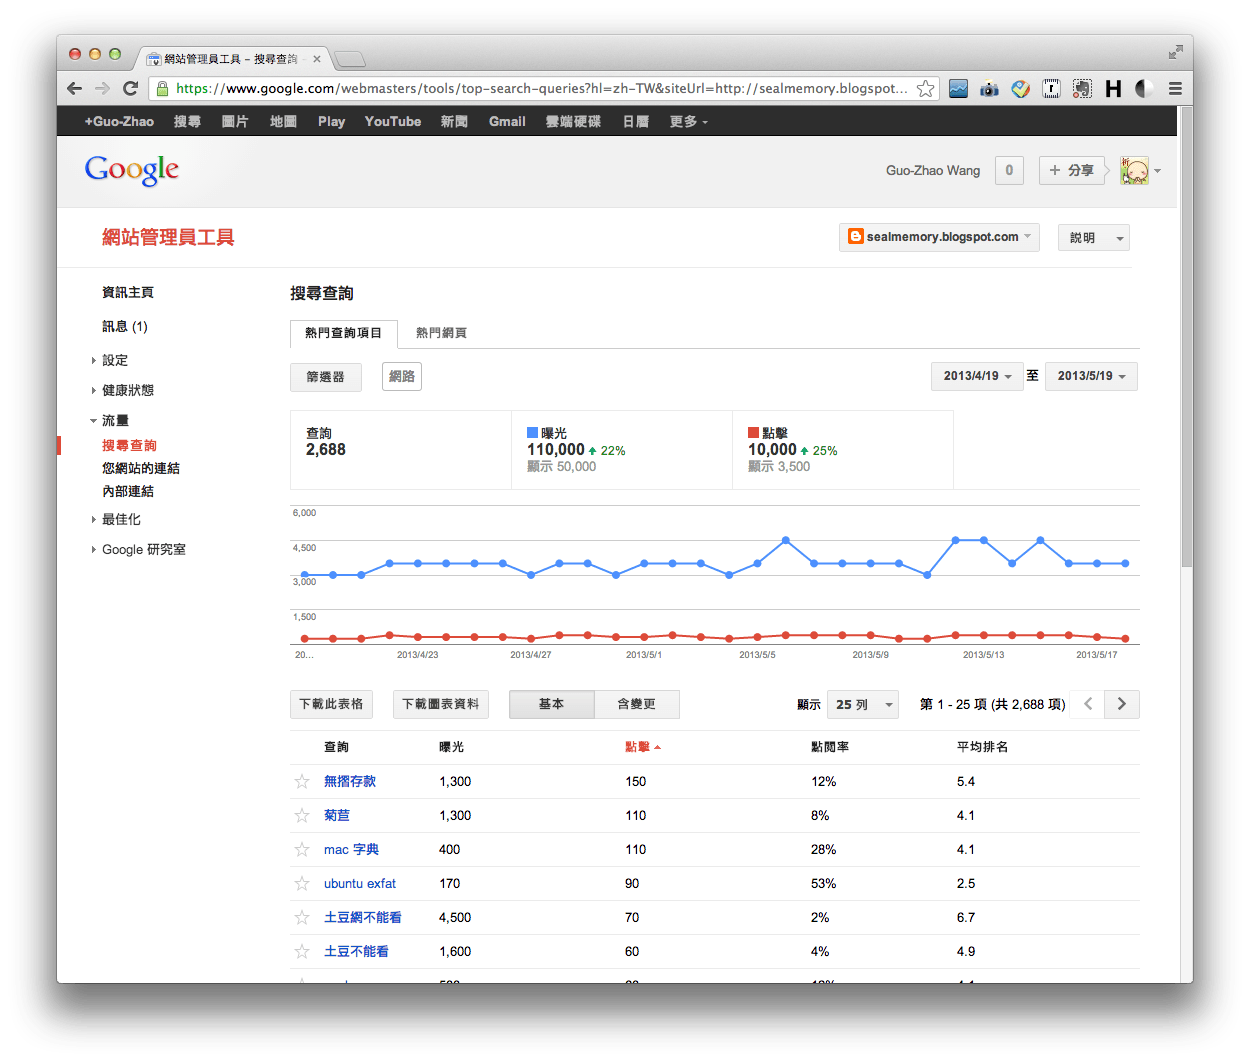1250x1062 pixels.
Task: Expand the 設定 section in the sidebar
Action: coord(114,360)
